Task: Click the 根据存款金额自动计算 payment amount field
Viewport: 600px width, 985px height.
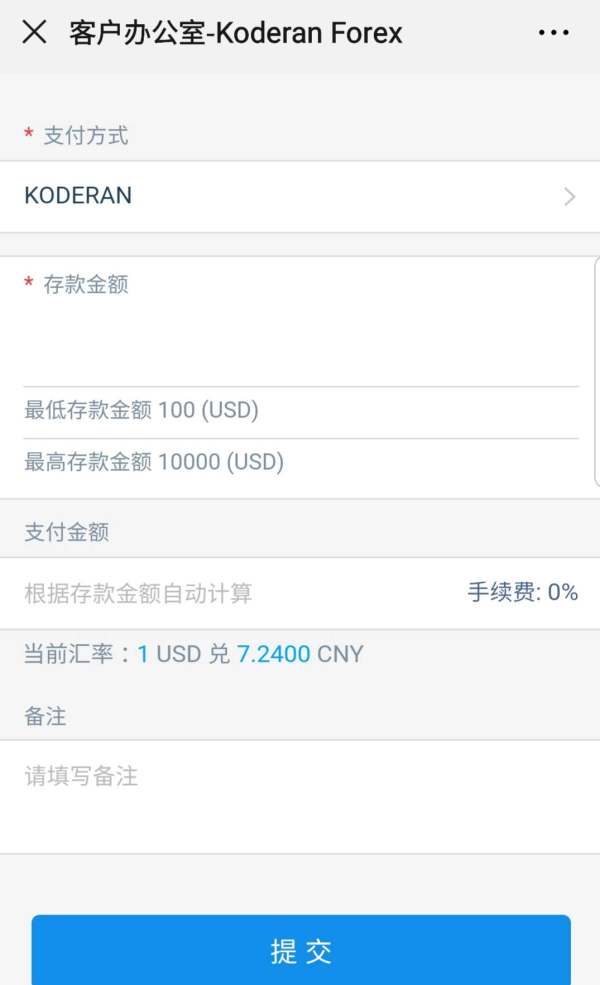Action: (138, 593)
